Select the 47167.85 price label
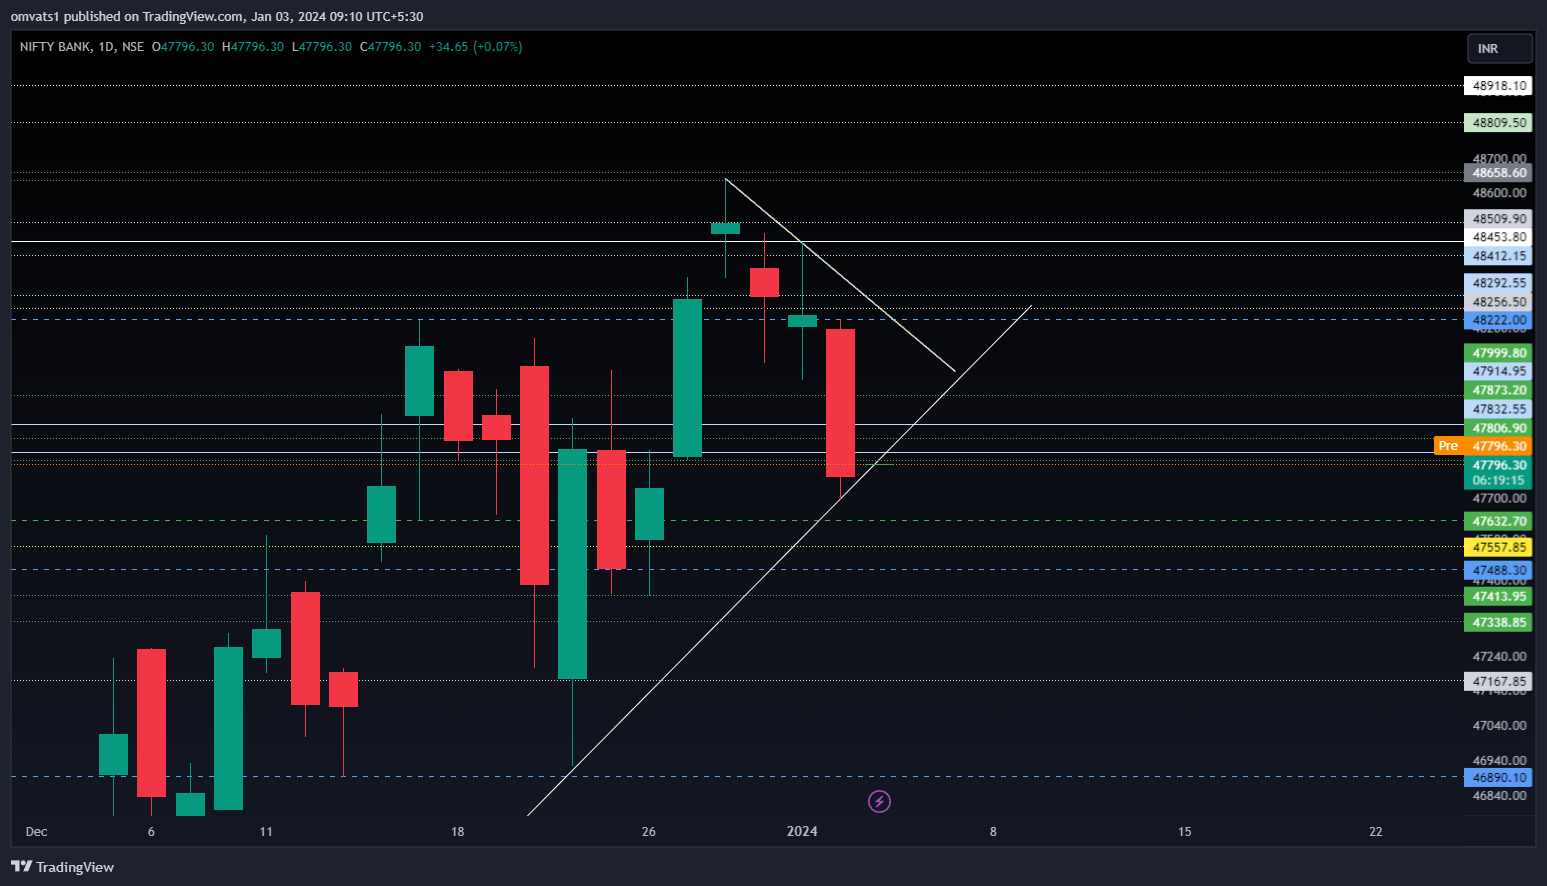The width and height of the screenshot is (1547, 886). click(x=1498, y=681)
